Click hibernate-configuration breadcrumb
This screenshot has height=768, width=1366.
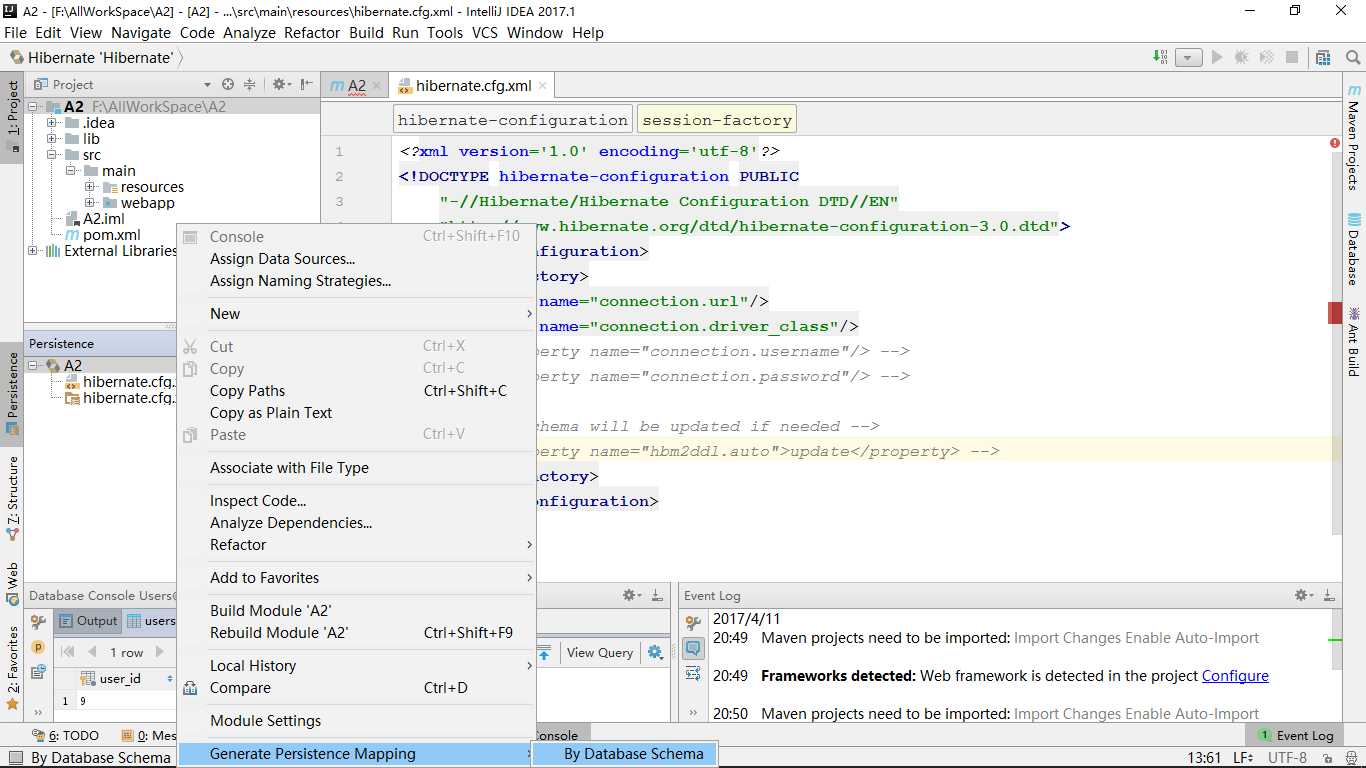[513, 120]
